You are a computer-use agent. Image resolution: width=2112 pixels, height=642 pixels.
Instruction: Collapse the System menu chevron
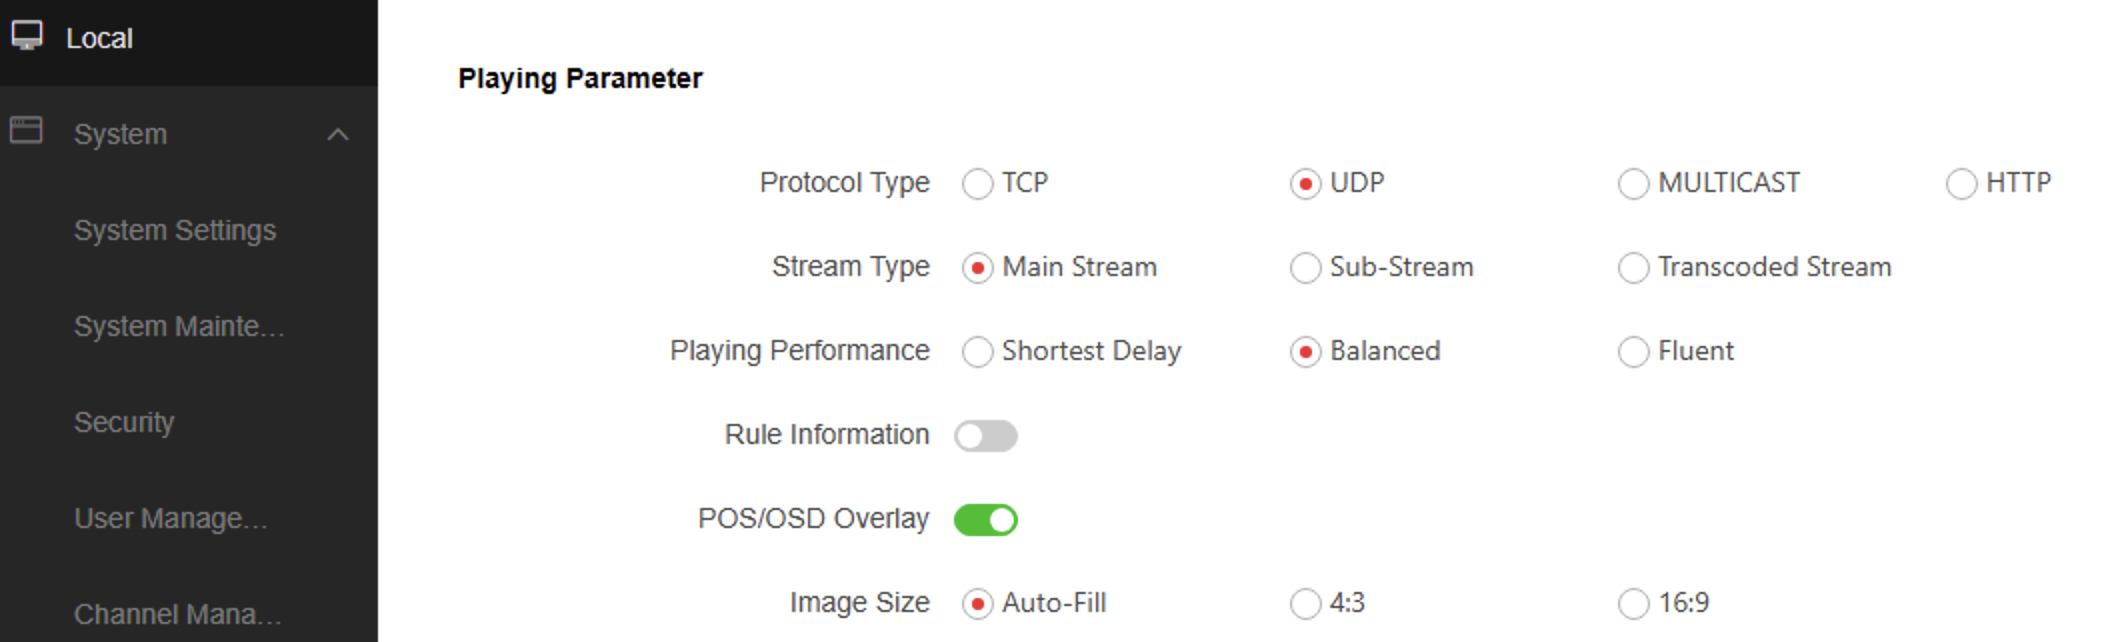(x=338, y=134)
